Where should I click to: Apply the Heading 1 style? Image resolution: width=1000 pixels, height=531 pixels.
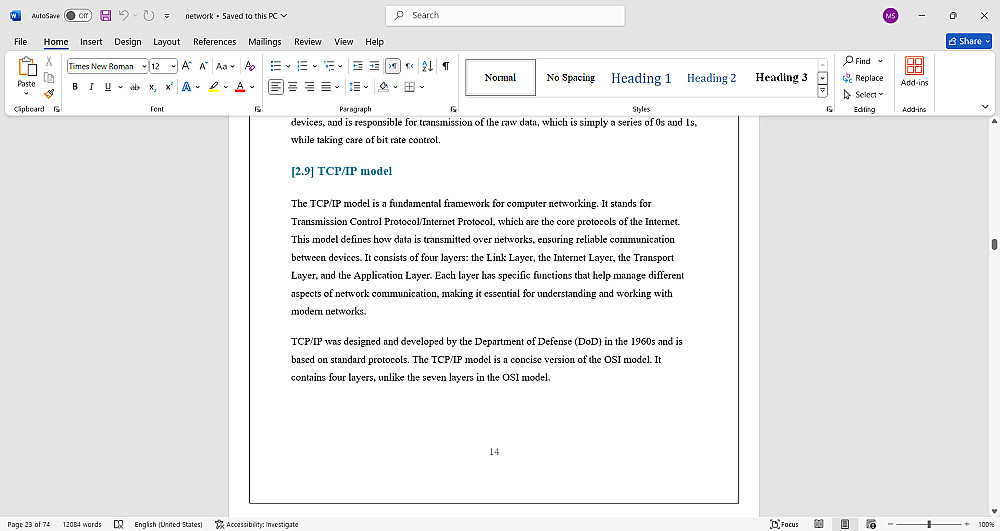click(641, 78)
